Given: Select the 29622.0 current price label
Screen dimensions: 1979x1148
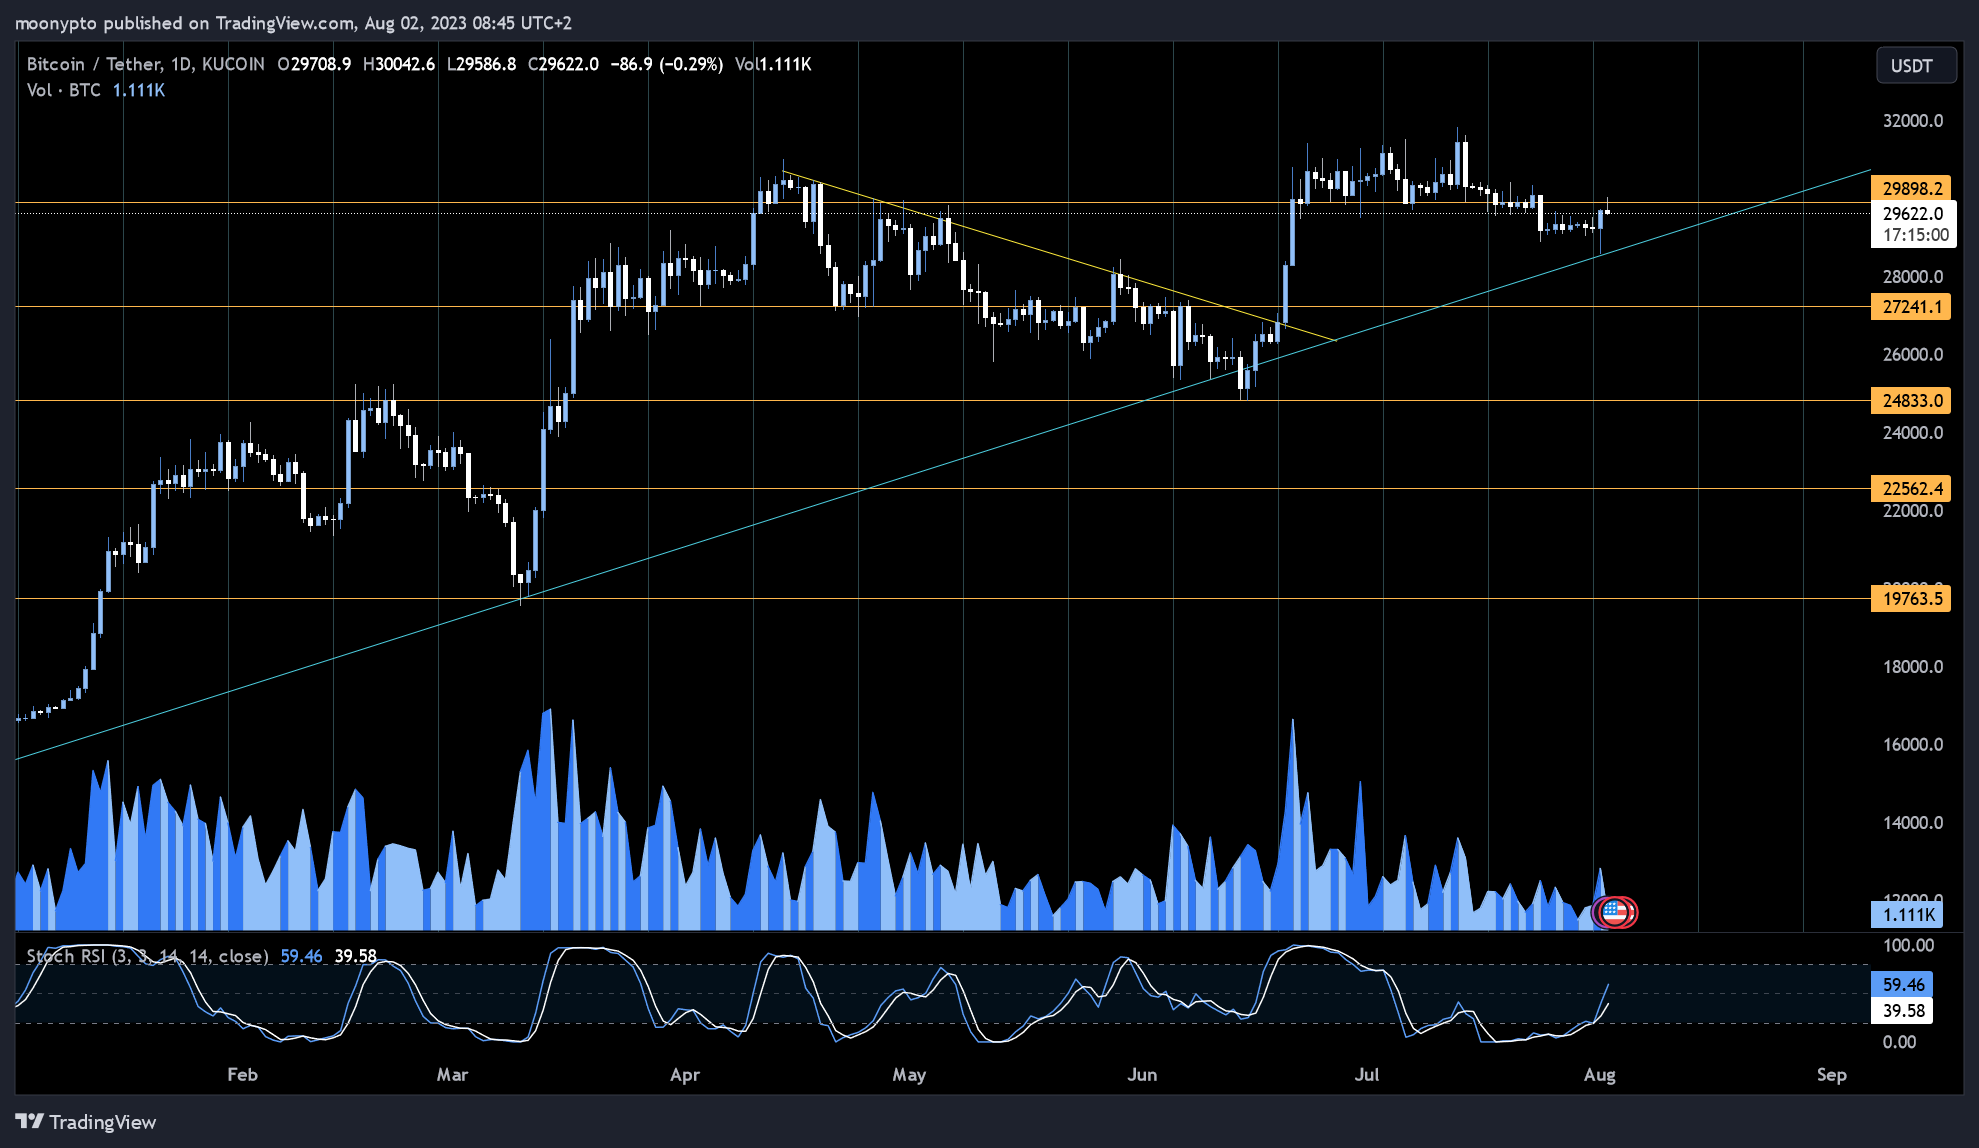Looking at the screenshot, I should 1913,213.
